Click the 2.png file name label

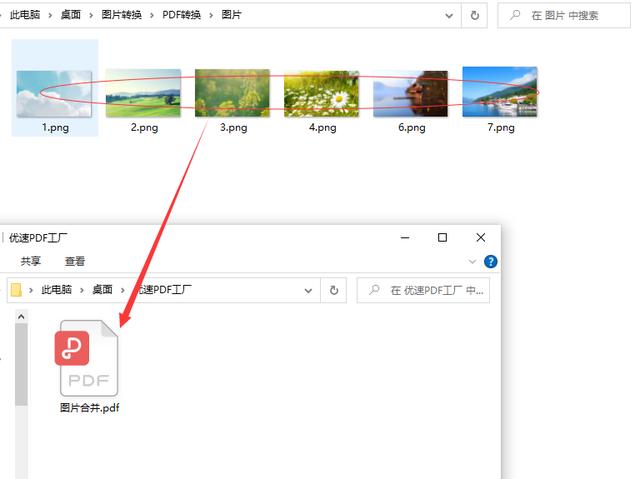coord(144,128)
